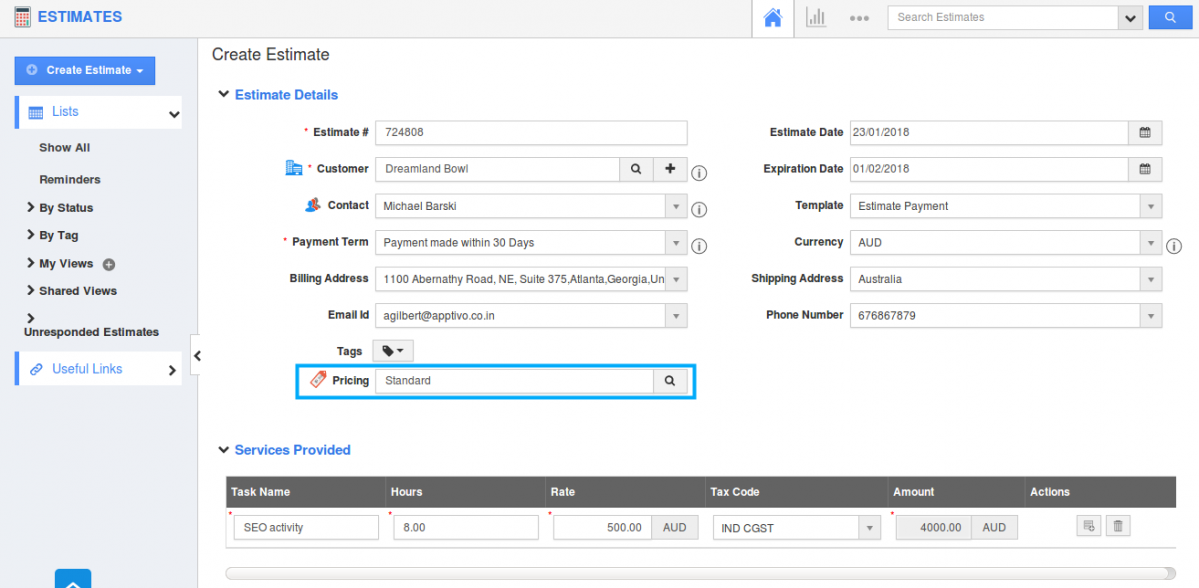Open the reports bar chart icon
The image size is (1199, 588).
(x=816, y=18)
